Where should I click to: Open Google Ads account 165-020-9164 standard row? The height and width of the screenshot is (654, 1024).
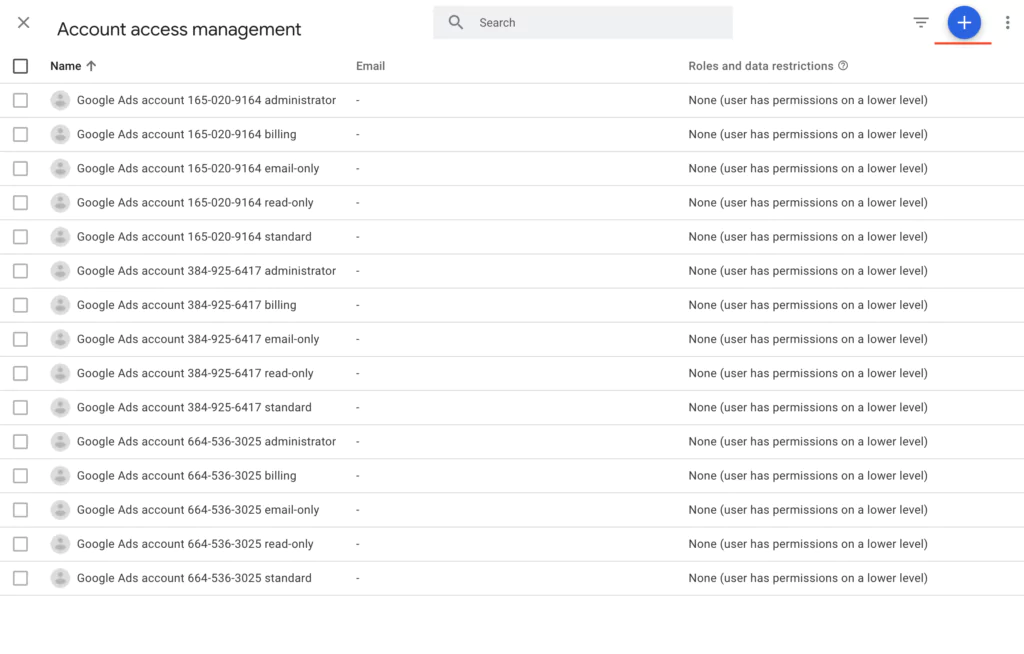click(194, 237)
